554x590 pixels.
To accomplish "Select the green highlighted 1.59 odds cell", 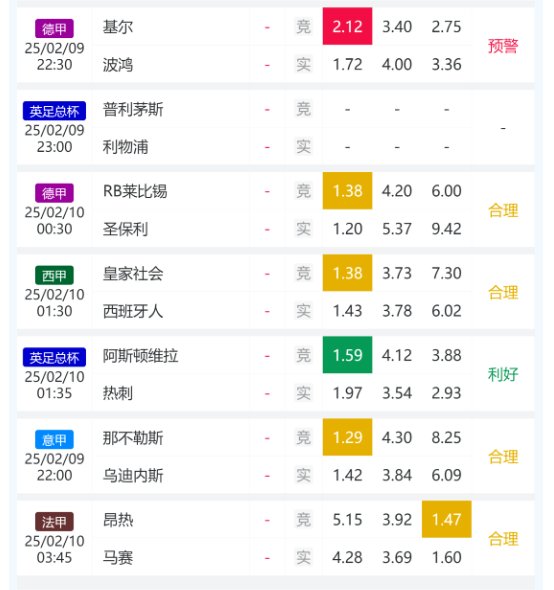I will 347,355.
